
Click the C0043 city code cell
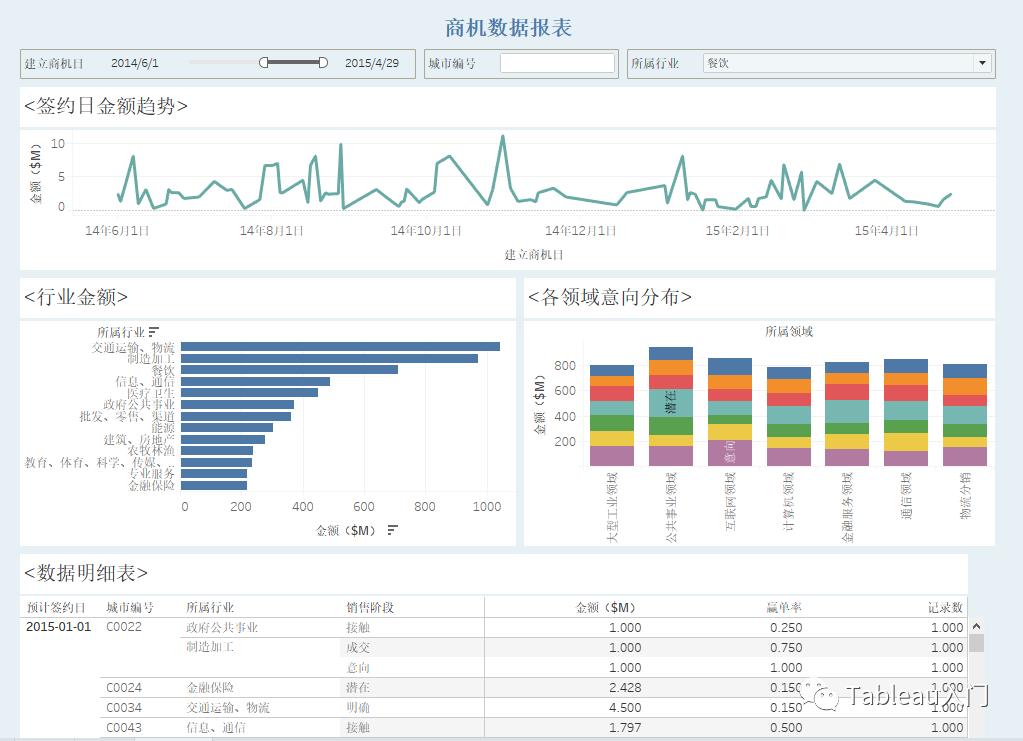(124, 727)
